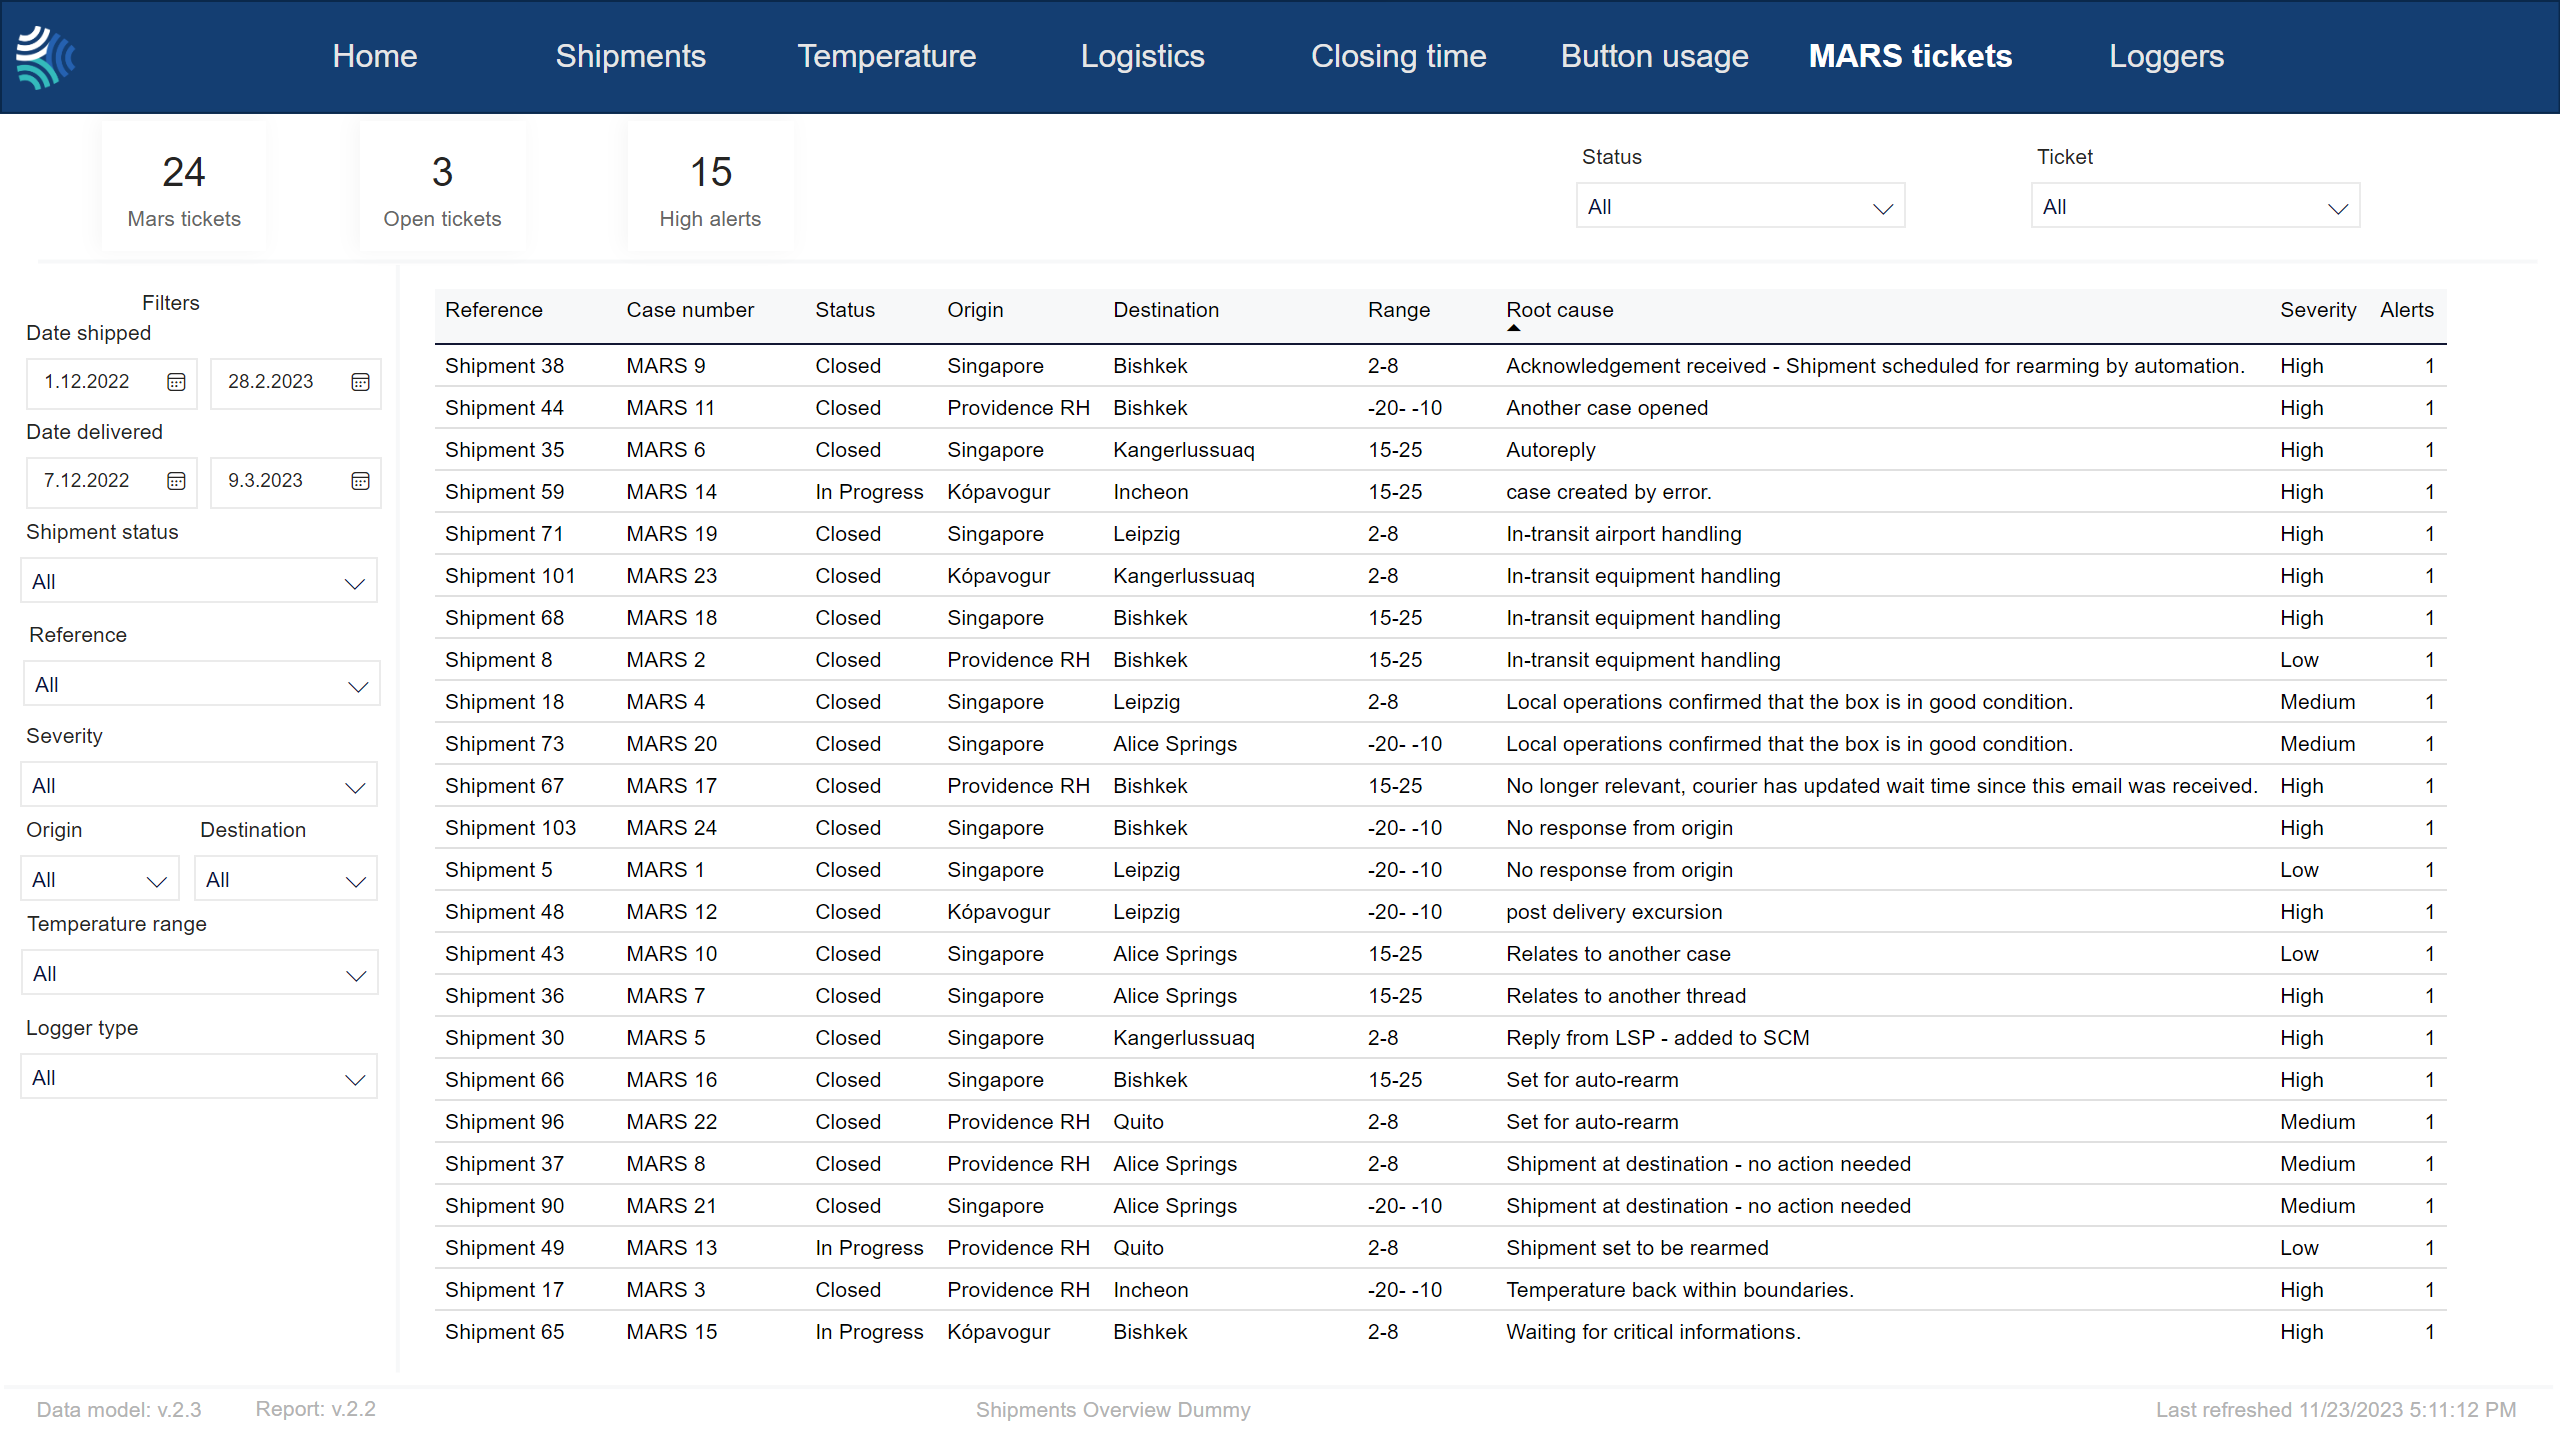This screenshot has width=2560, height=1439.
Task: Click 'Waiting for critical informations.' cell
Action: [x=1653, y=1332]
